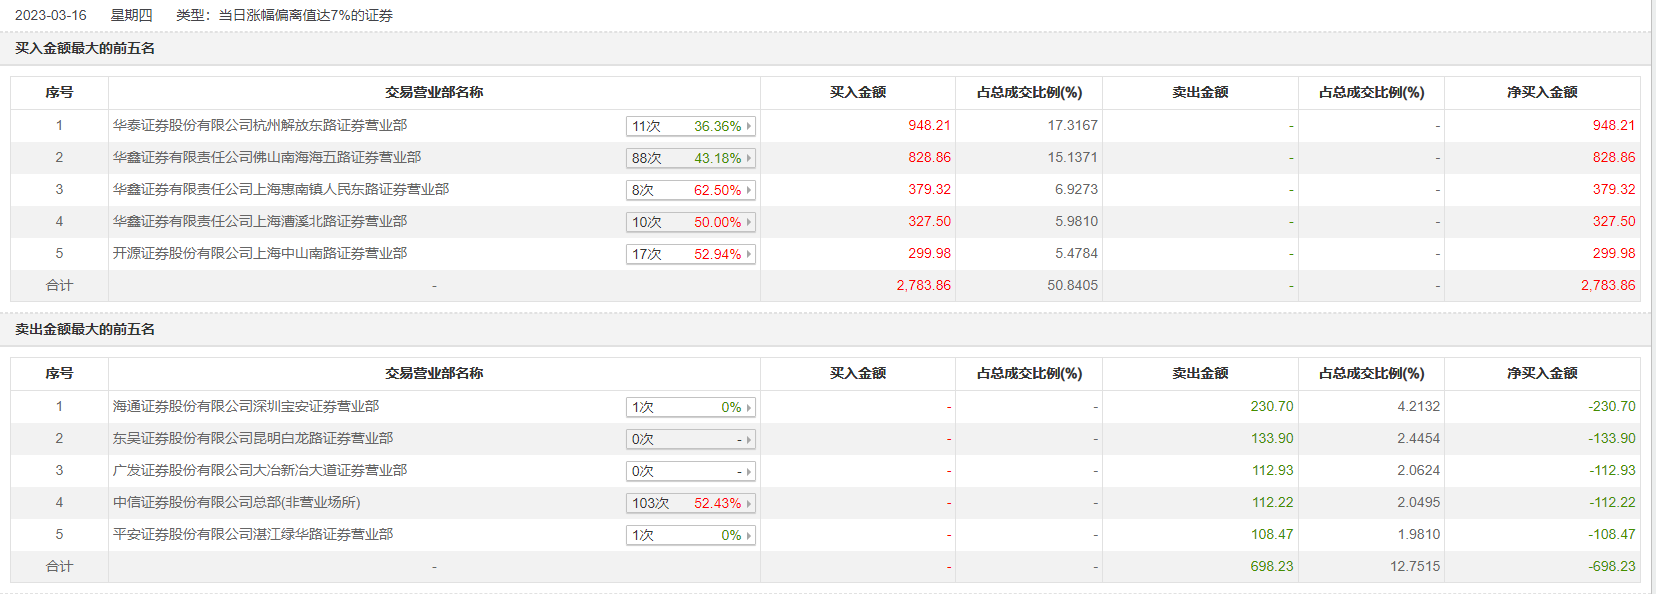The height and width of the screenshot is (594, 1656).
Task: Open 华鑫证券佛山南海海五路证券营业部 link
Action: 267,158
